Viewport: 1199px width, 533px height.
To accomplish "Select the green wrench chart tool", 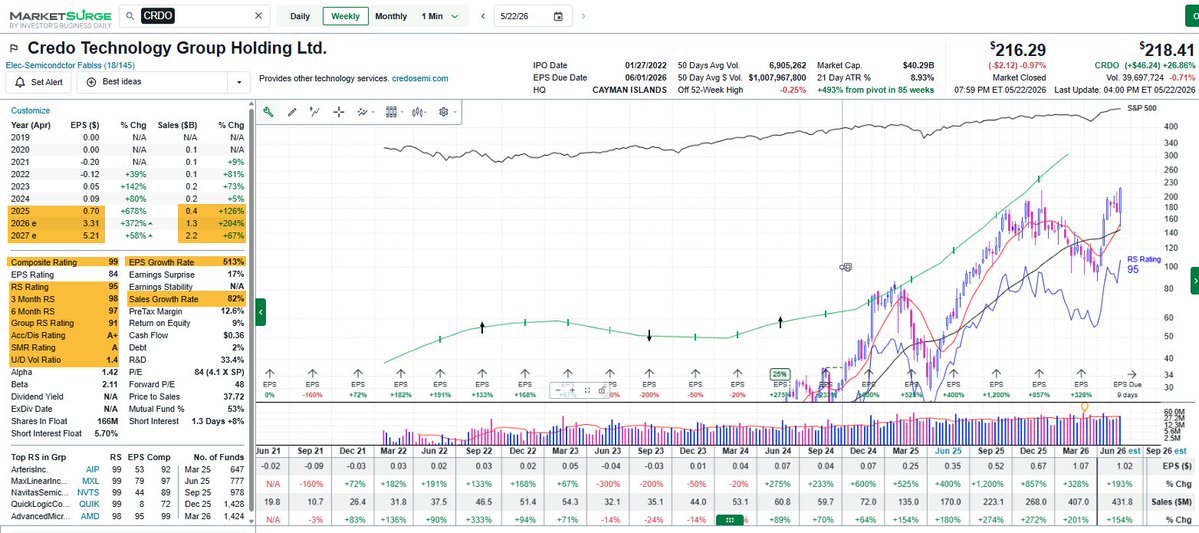I will coord(268,112).
